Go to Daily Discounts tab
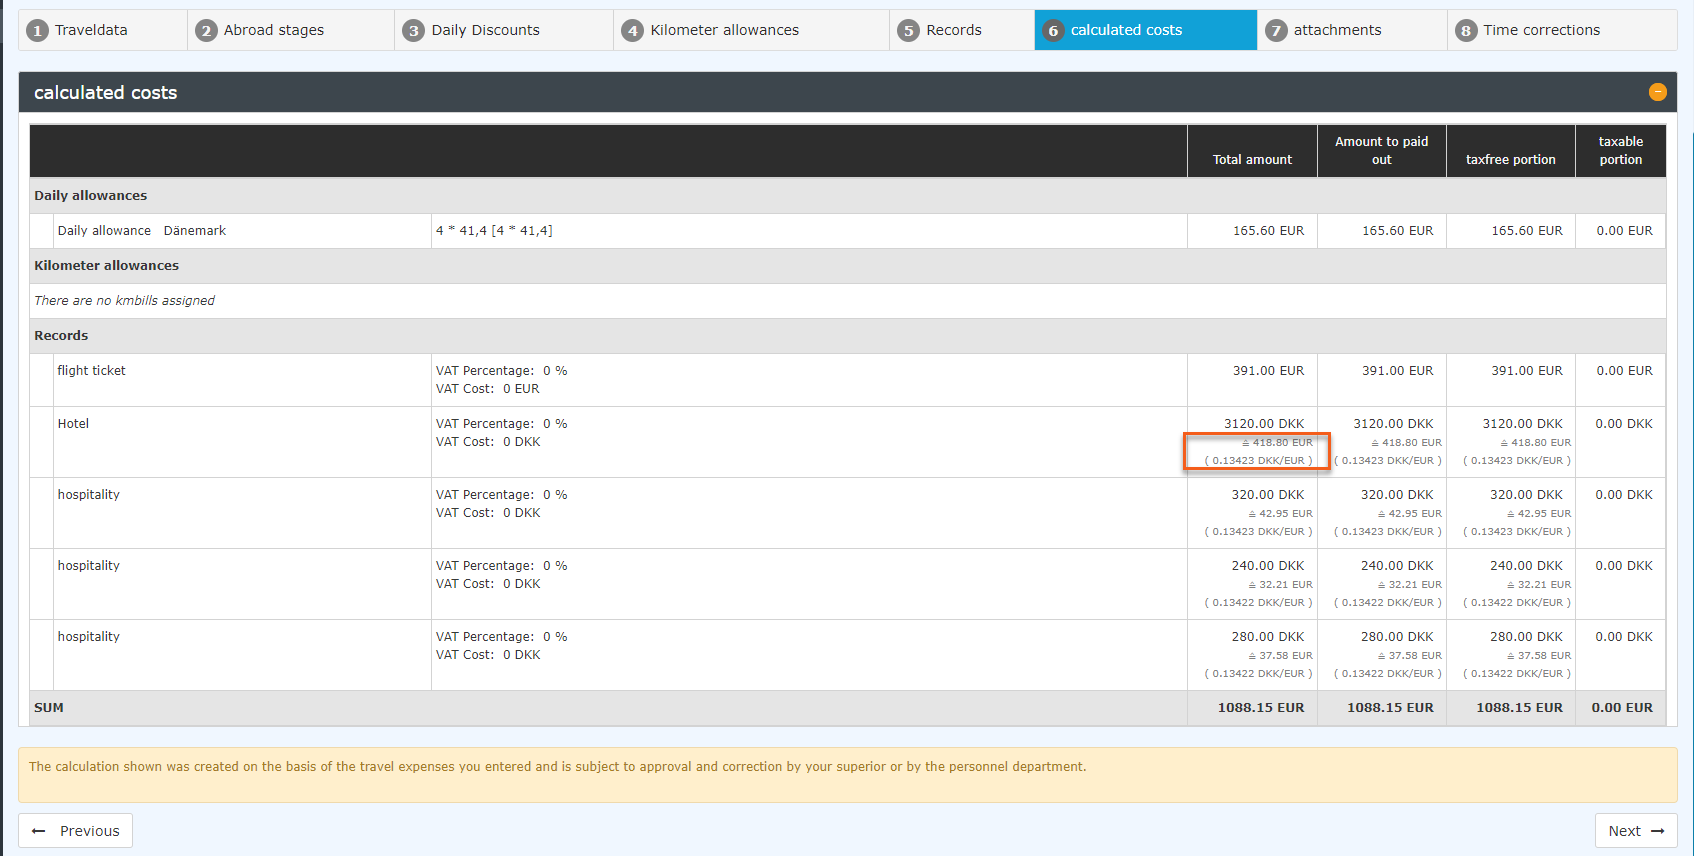 pos(504,30)
